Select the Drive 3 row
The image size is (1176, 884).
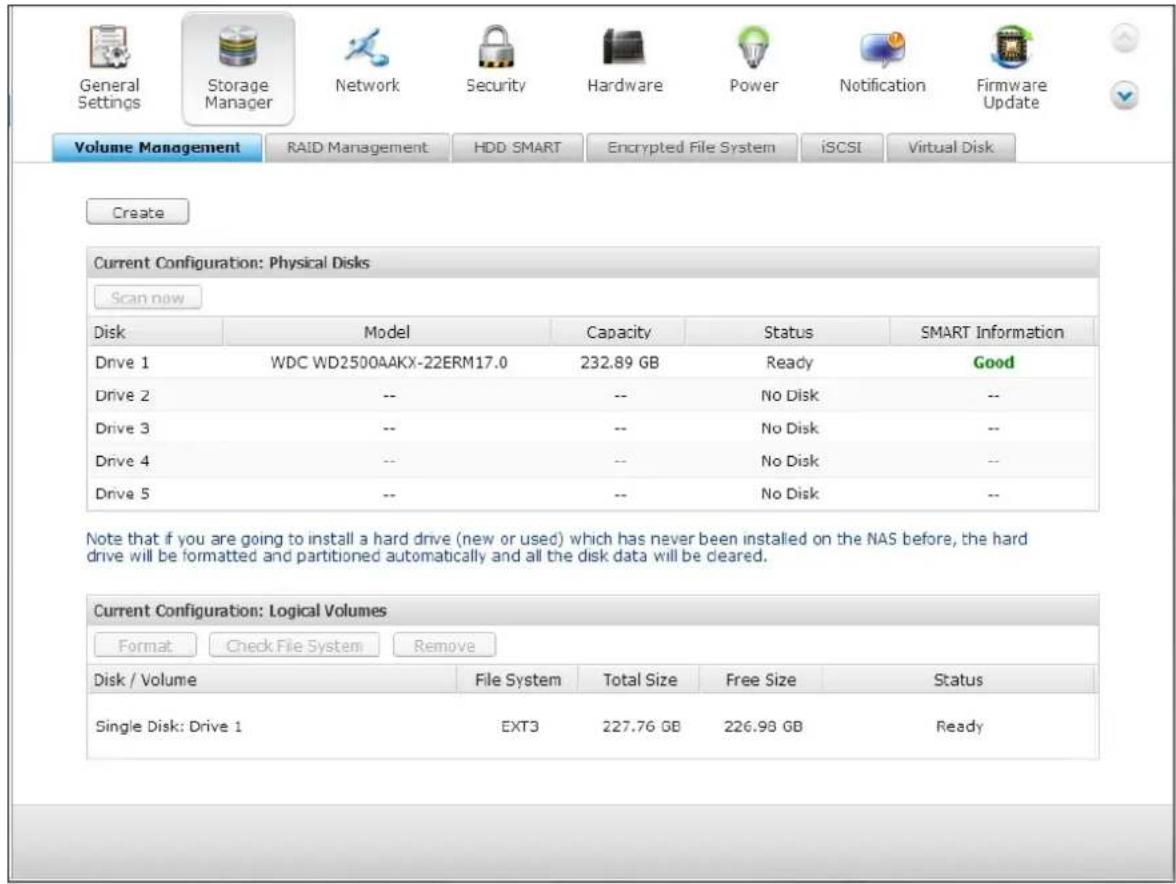[592, 428]
